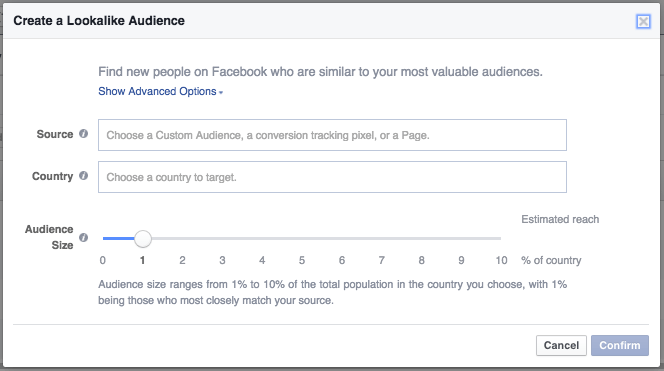This screenshot has width=664, height=371.
Task: Click the Cancel button
Action: point(562,346)
